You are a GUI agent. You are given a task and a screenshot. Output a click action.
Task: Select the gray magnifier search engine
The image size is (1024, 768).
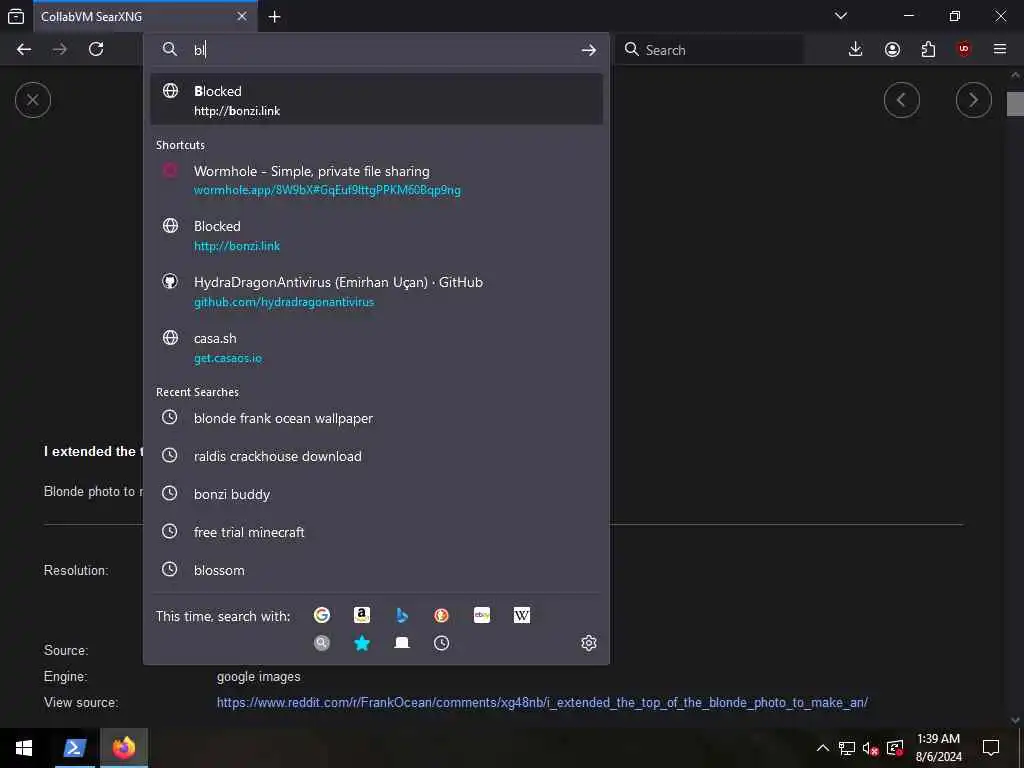pyautogui.click(x=322, y=643)
